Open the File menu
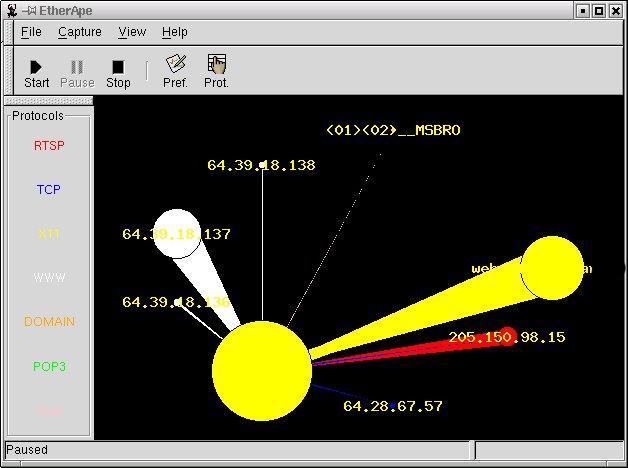628x468 pixels. coord(31,32)
